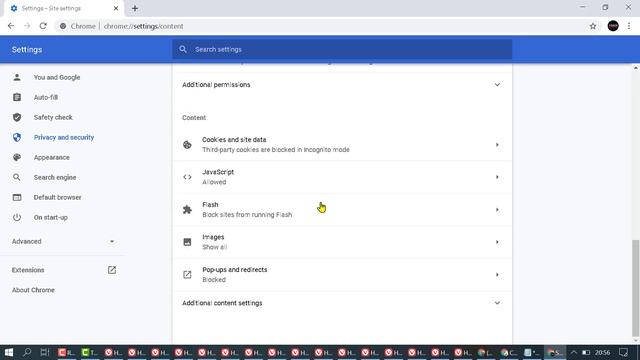Click the Default browser window icon
Screen dimensions: 640x360
pos(17,197)
